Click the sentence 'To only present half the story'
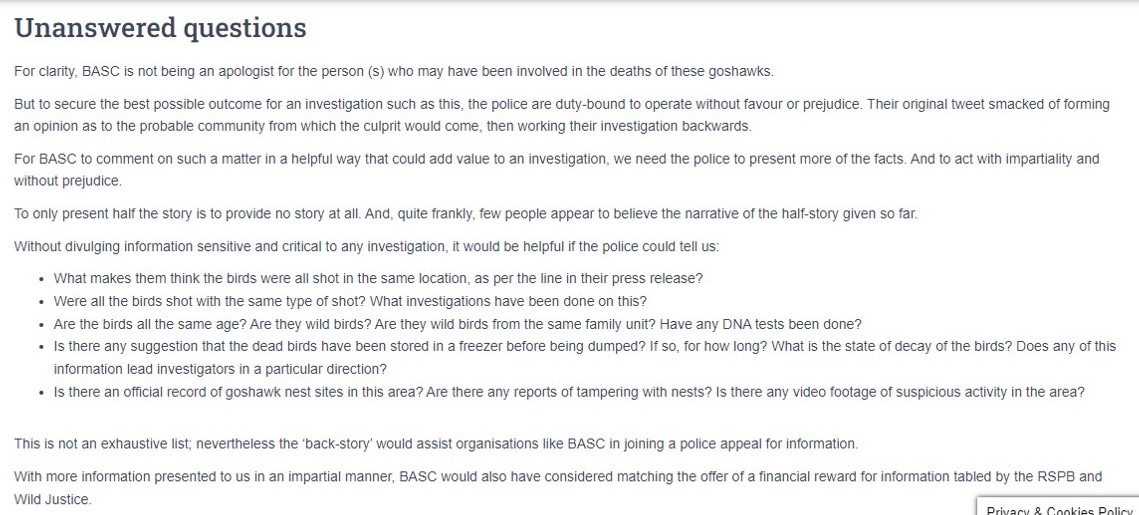This screenshot has height=515, width=1139. pyautogui.click(x=465, y=213)
